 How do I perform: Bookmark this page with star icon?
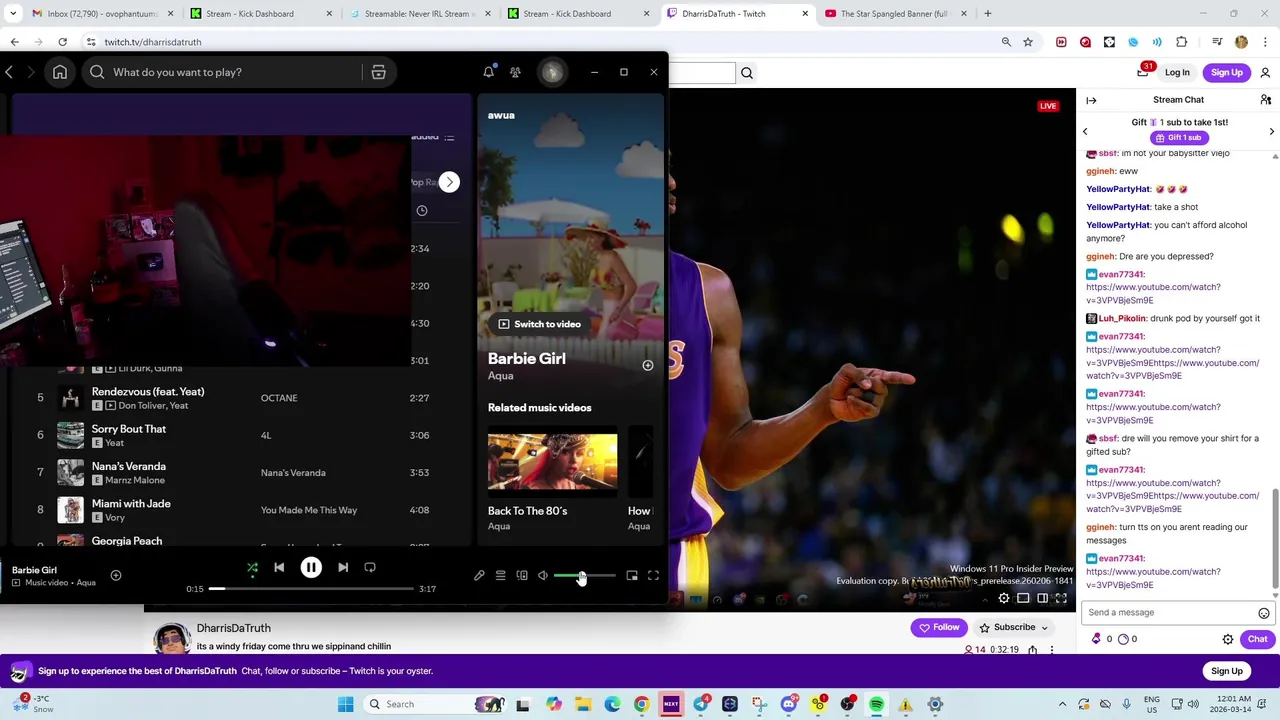pos(1028,42)
